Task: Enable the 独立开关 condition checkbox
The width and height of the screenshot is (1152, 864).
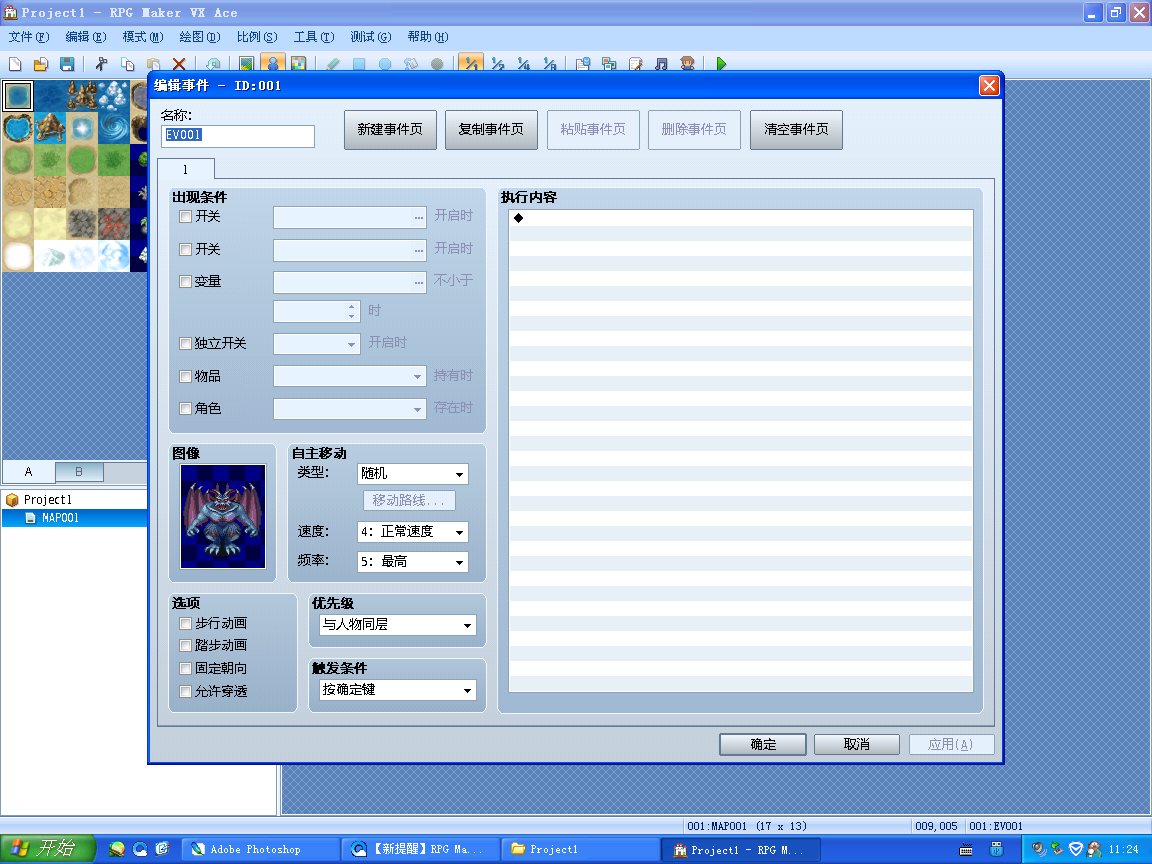Action: (x=186, y=344)
